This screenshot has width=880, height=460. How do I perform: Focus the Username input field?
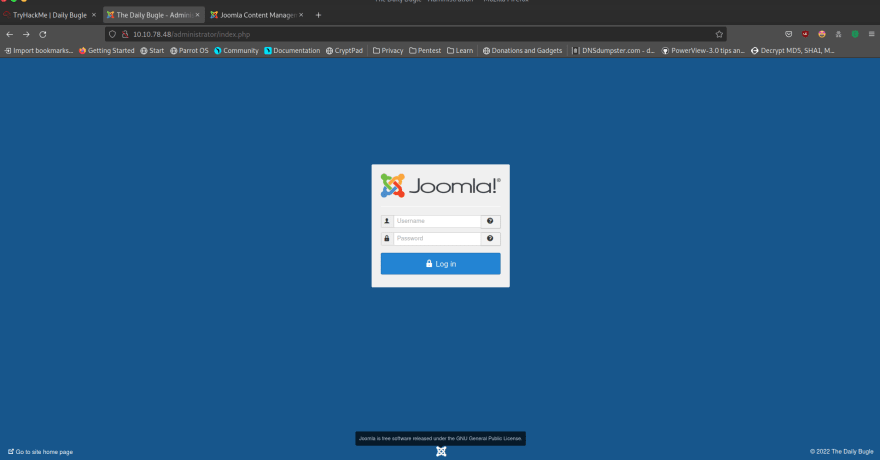437,221
